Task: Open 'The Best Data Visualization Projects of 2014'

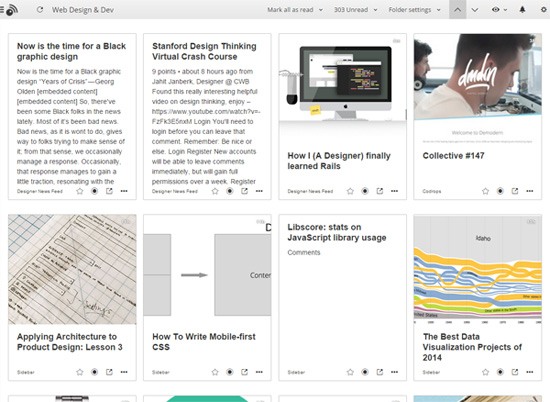Action: point(472,347)
